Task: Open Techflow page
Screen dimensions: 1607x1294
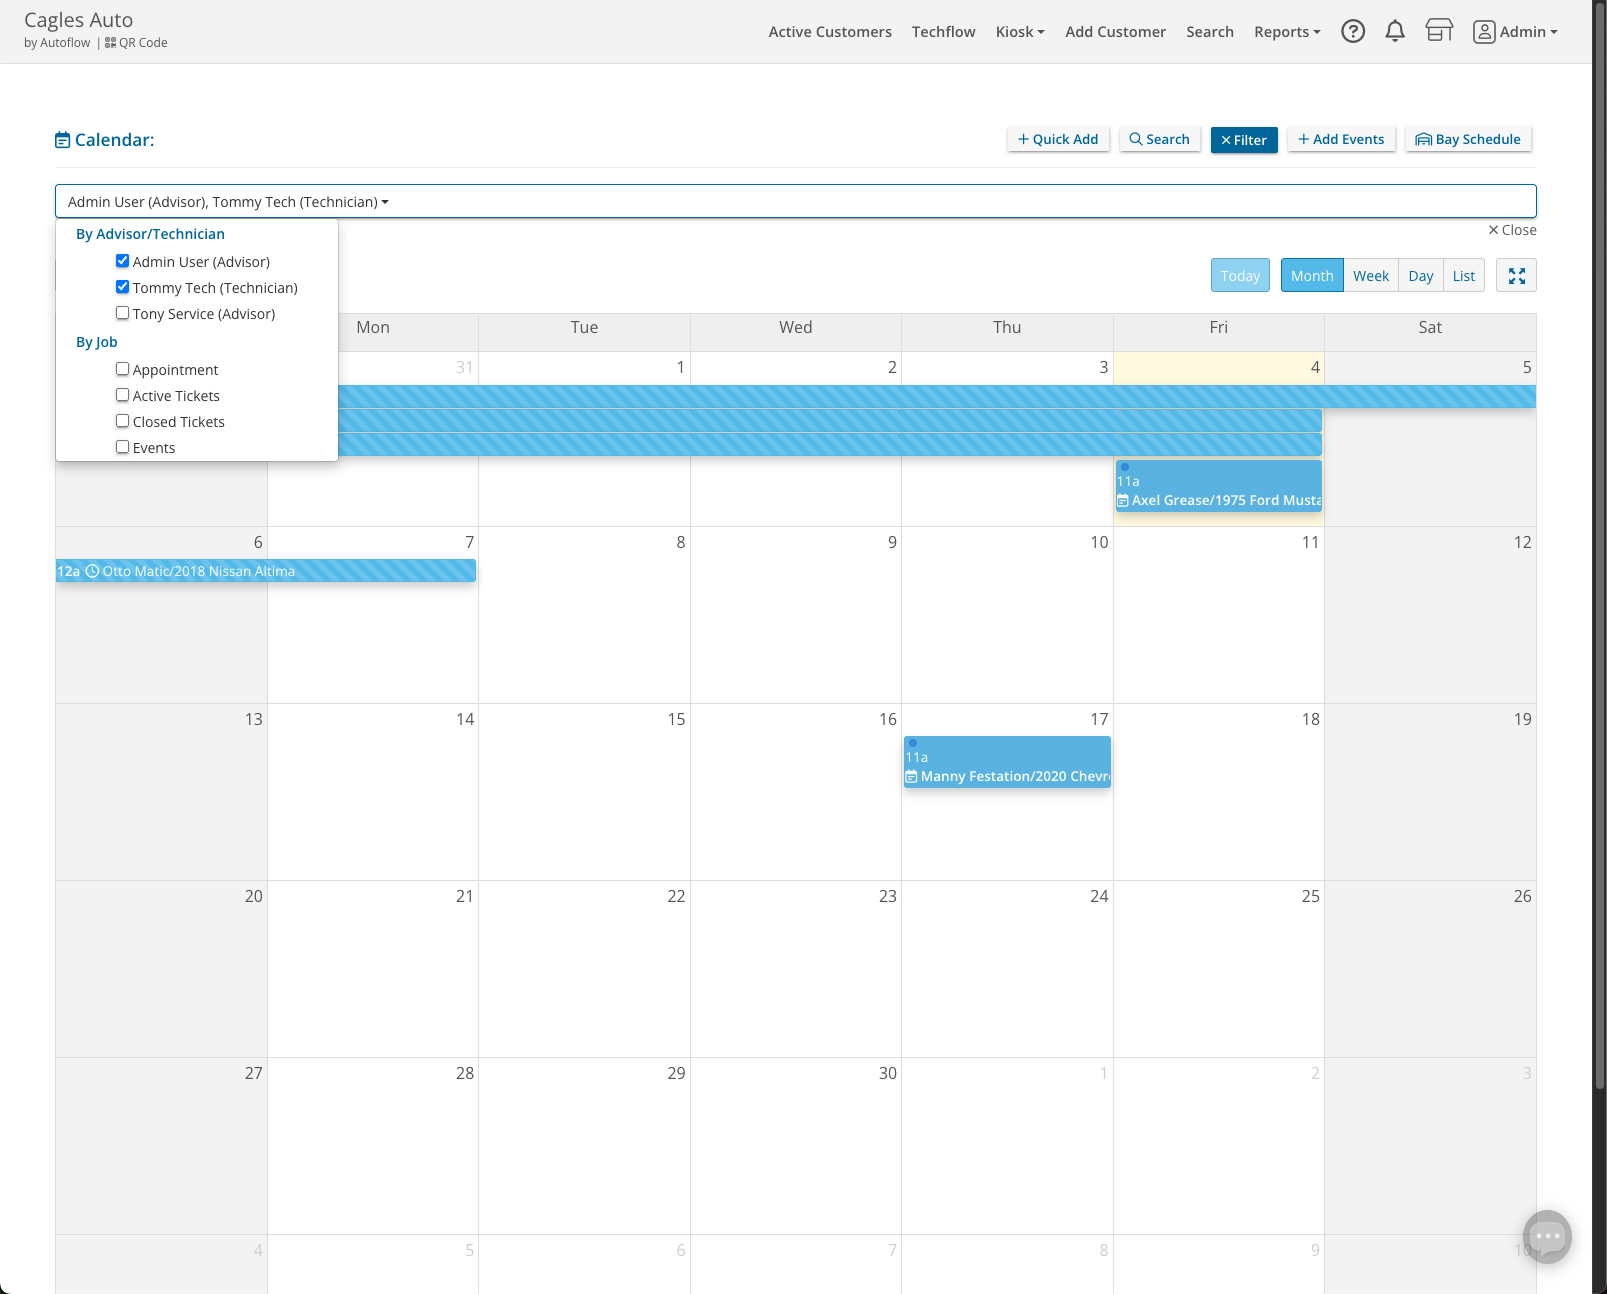Action: click(943, 32)
